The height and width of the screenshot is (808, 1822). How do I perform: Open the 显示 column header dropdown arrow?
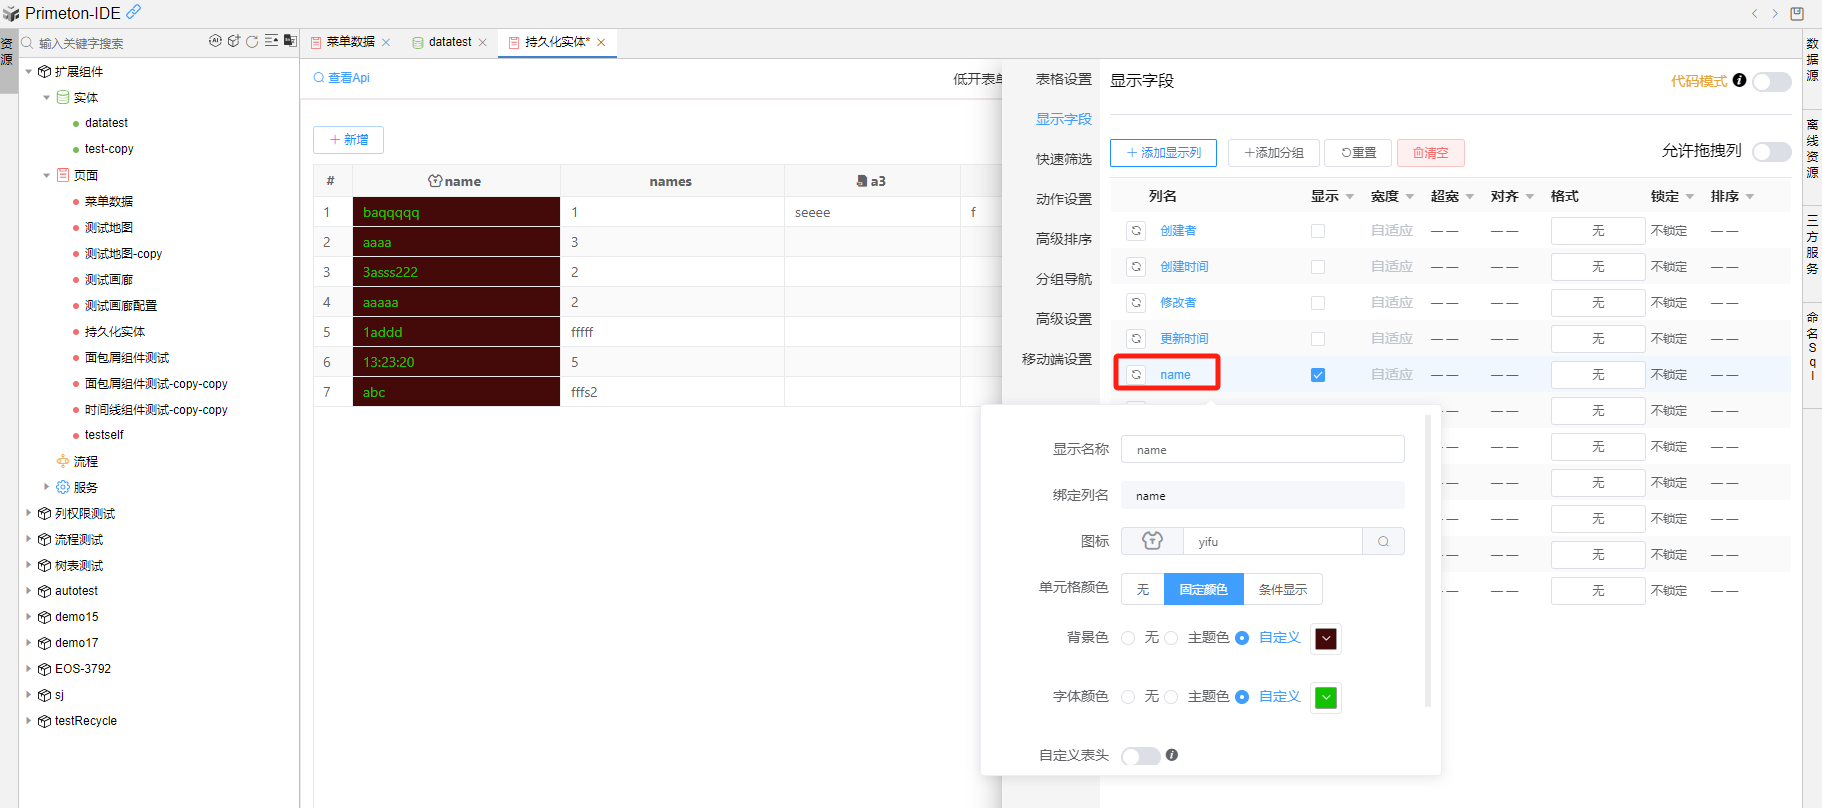coord(1350,197)
